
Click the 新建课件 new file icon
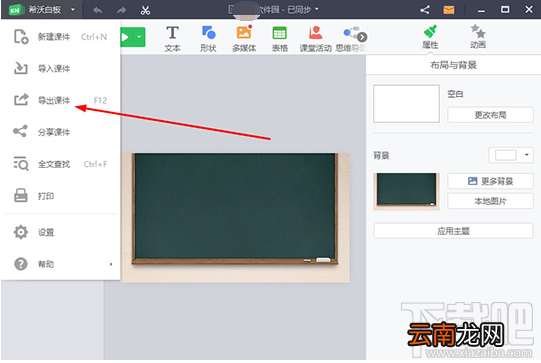click(21, 37)
